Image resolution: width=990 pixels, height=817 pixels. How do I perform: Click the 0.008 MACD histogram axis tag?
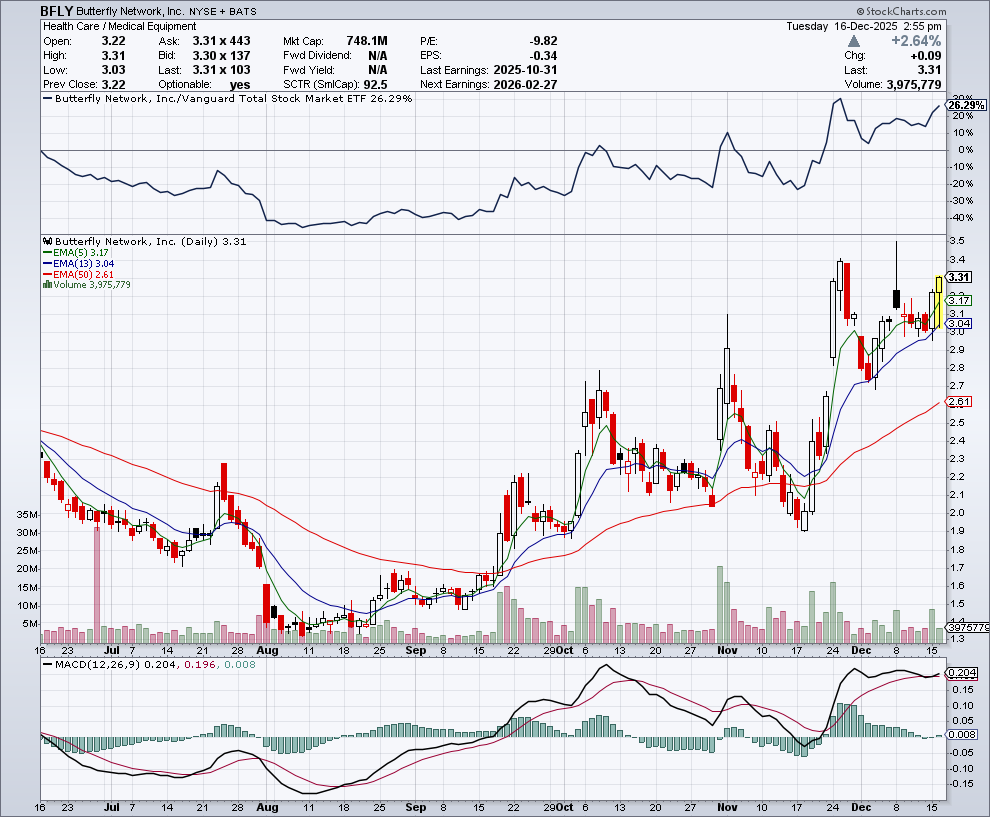963,734
